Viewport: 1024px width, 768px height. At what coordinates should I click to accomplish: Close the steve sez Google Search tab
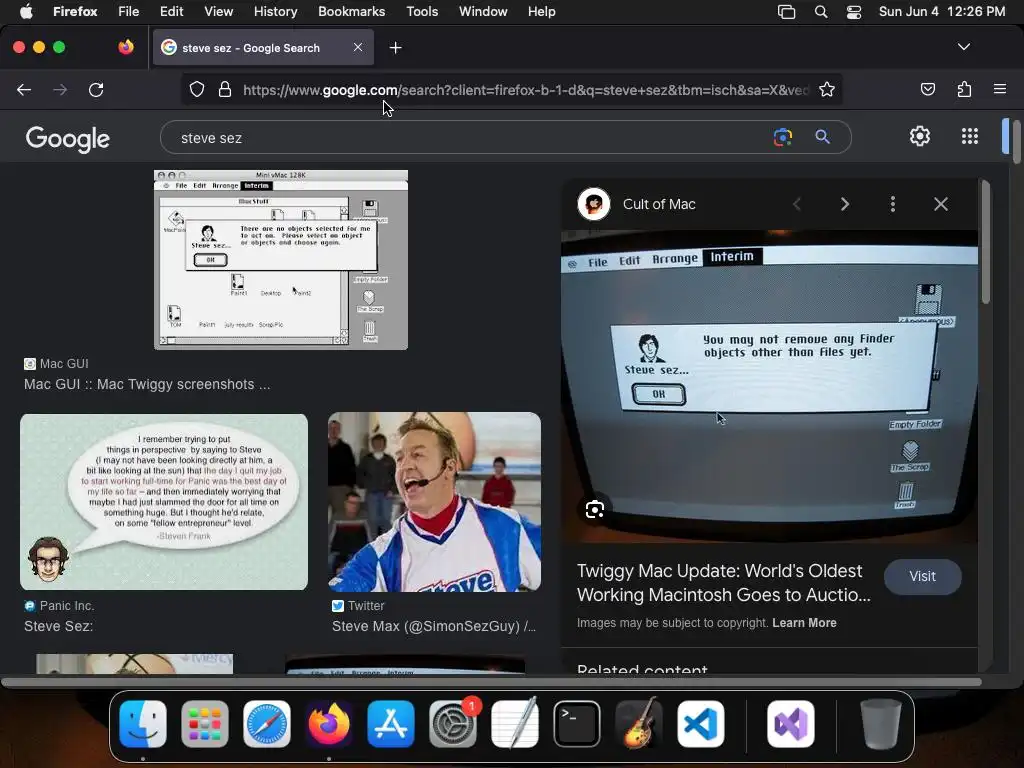(358, 47)
